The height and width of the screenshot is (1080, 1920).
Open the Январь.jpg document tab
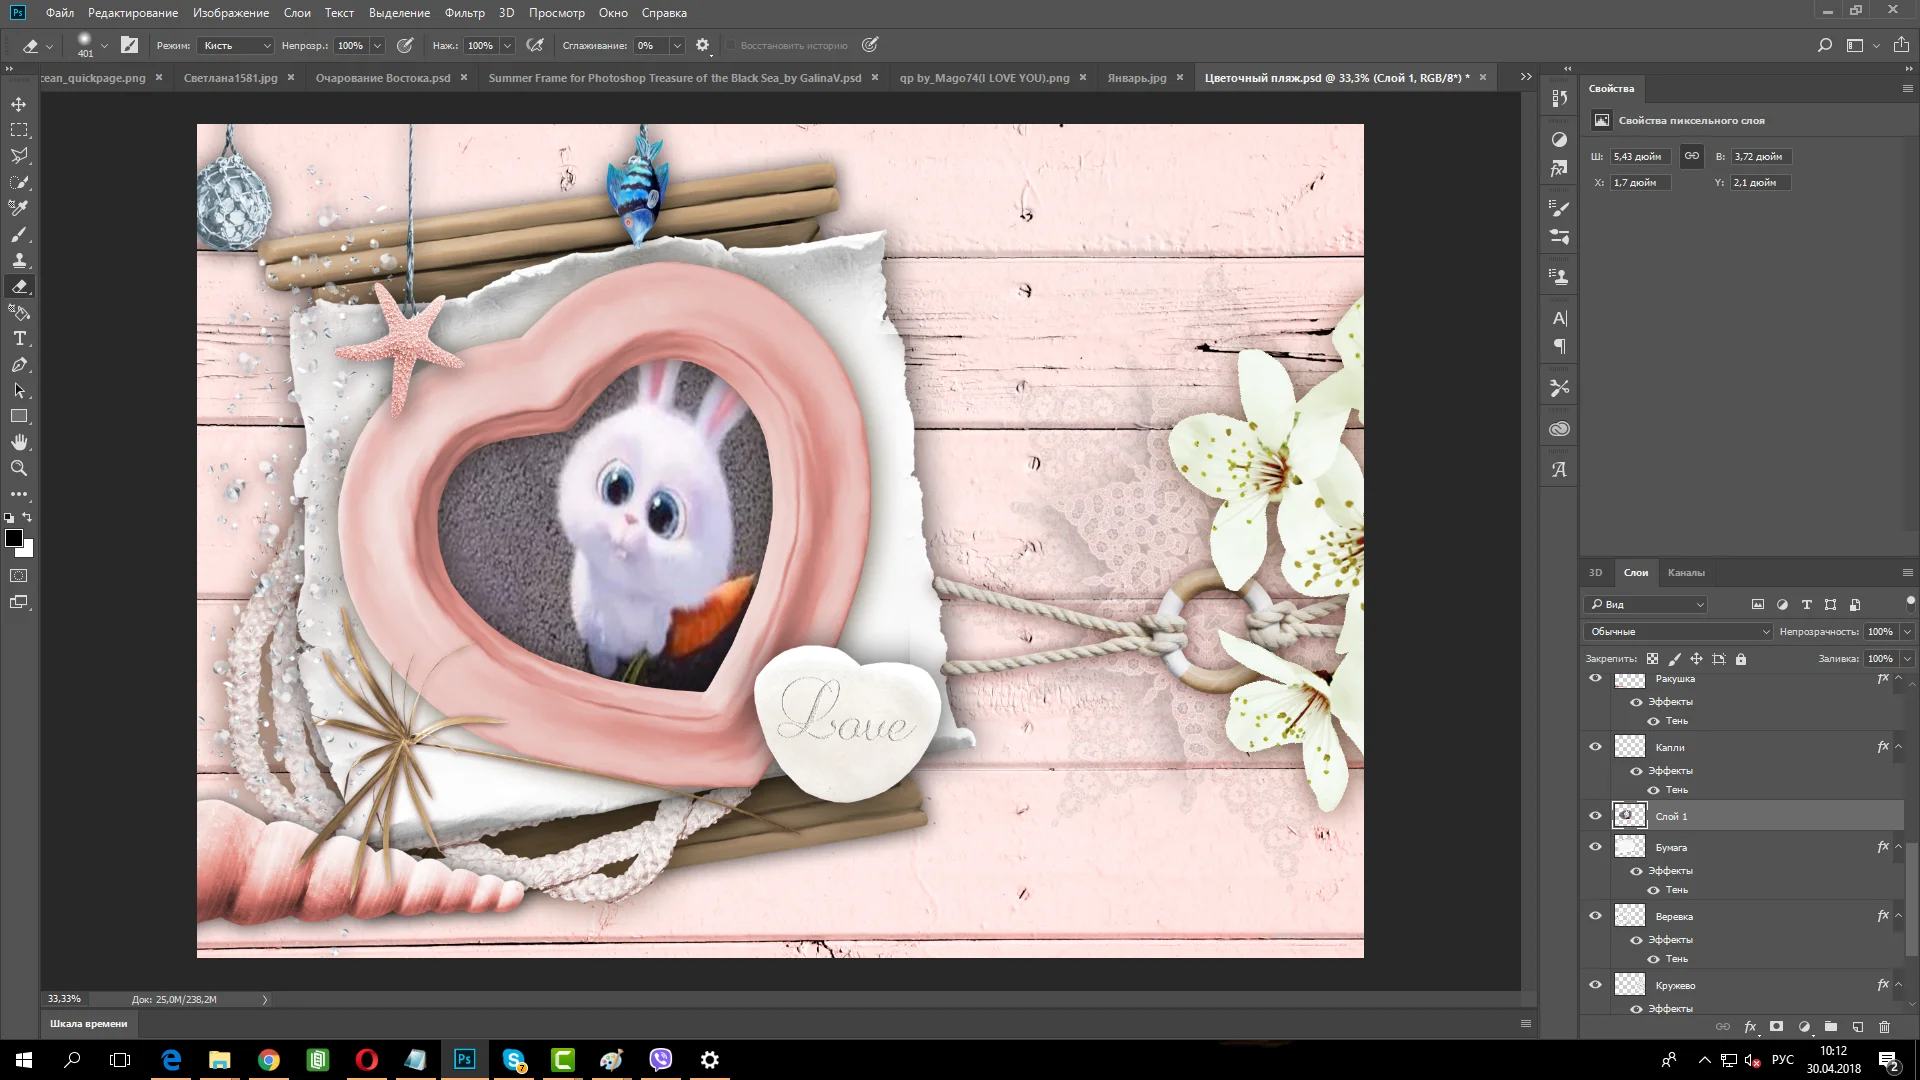[x=1136, y=78]
